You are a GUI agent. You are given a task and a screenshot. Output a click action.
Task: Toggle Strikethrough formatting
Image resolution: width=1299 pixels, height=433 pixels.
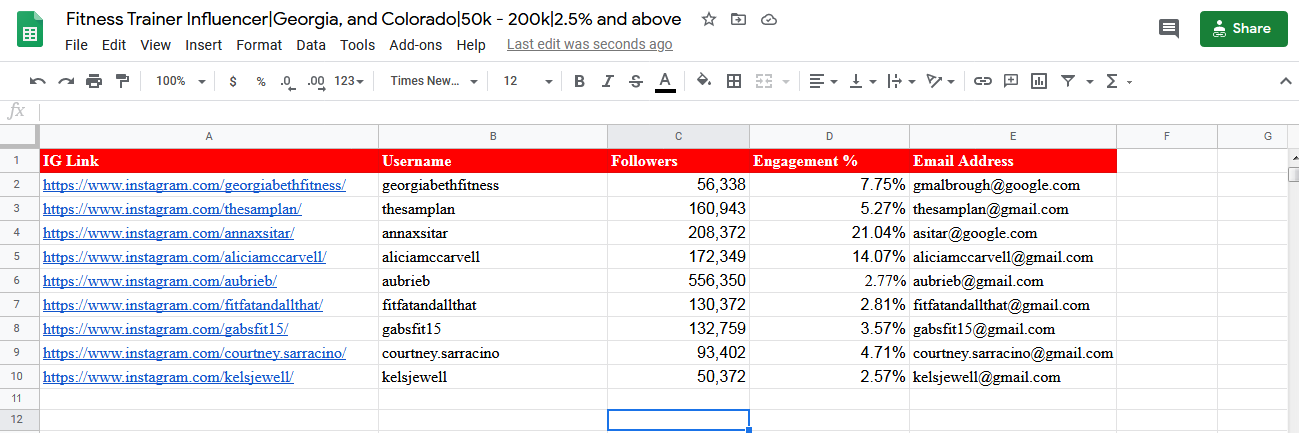point(636,81)
